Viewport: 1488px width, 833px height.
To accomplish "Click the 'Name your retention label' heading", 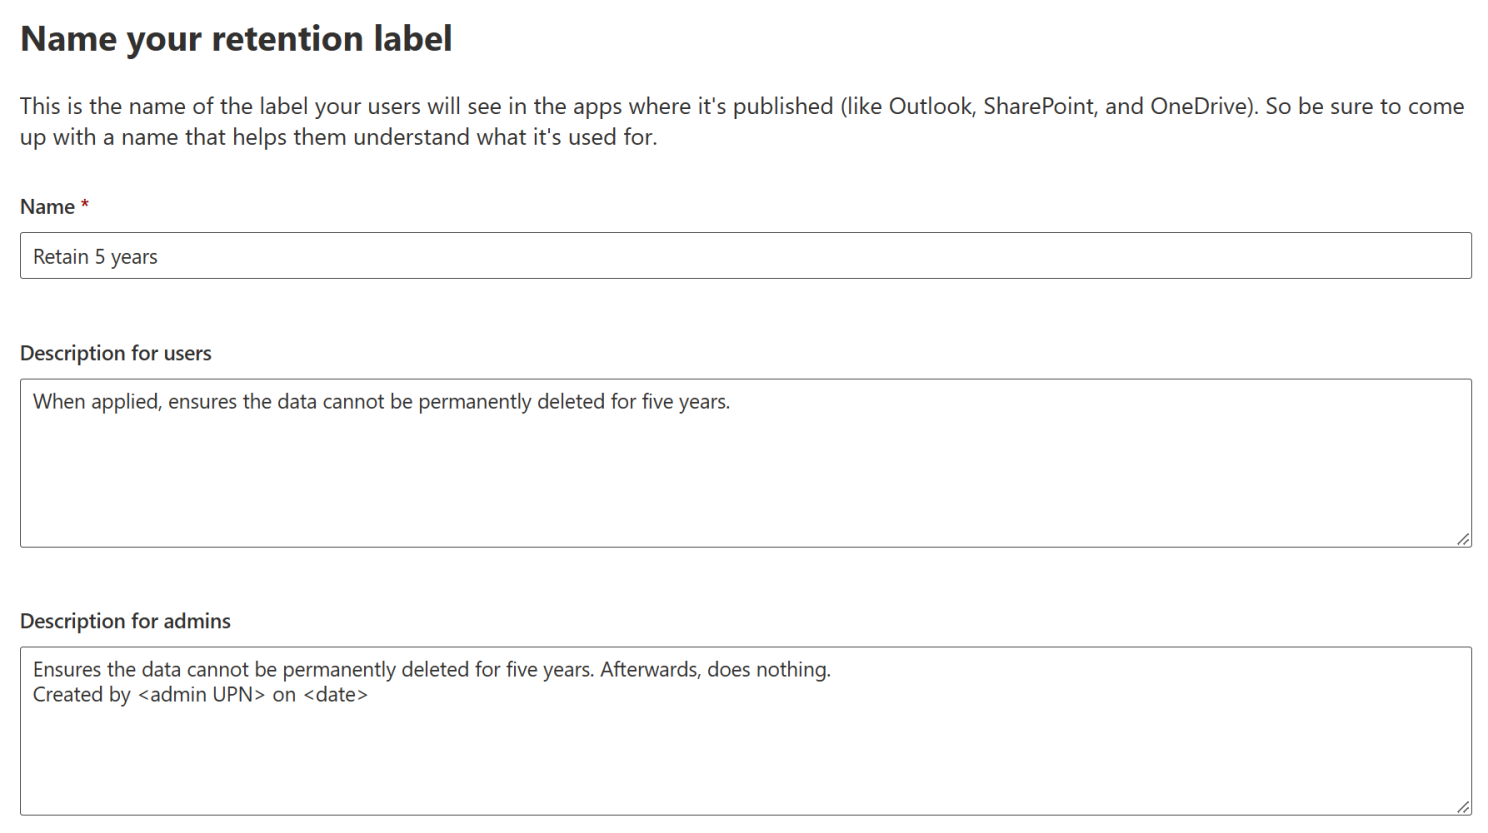I will pyautogui.click(x=236, y=39).
